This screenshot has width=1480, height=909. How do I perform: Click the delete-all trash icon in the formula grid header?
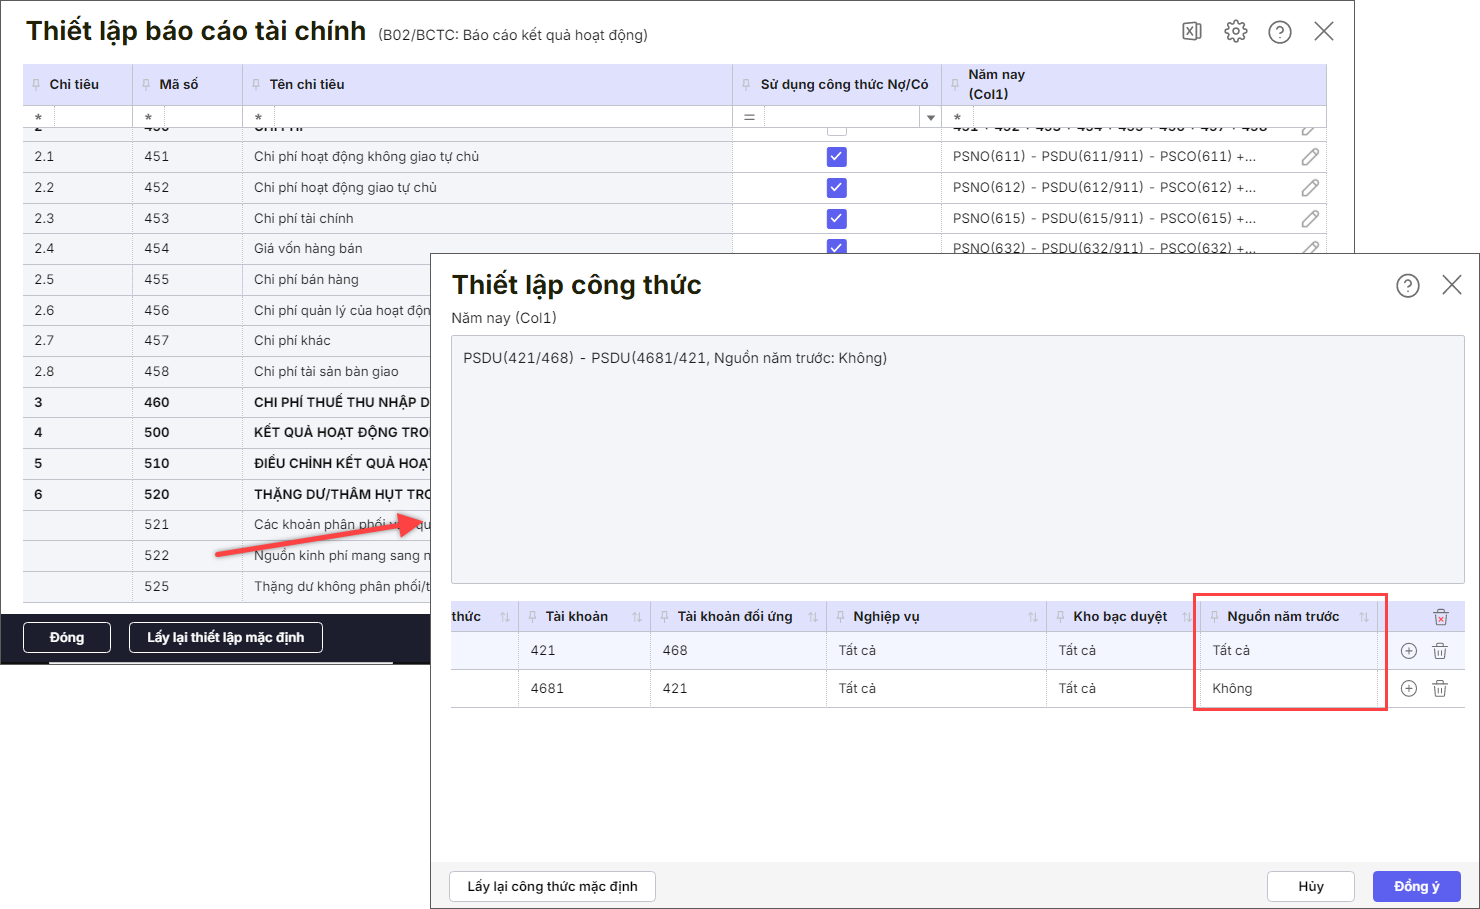coord(1440,617)
